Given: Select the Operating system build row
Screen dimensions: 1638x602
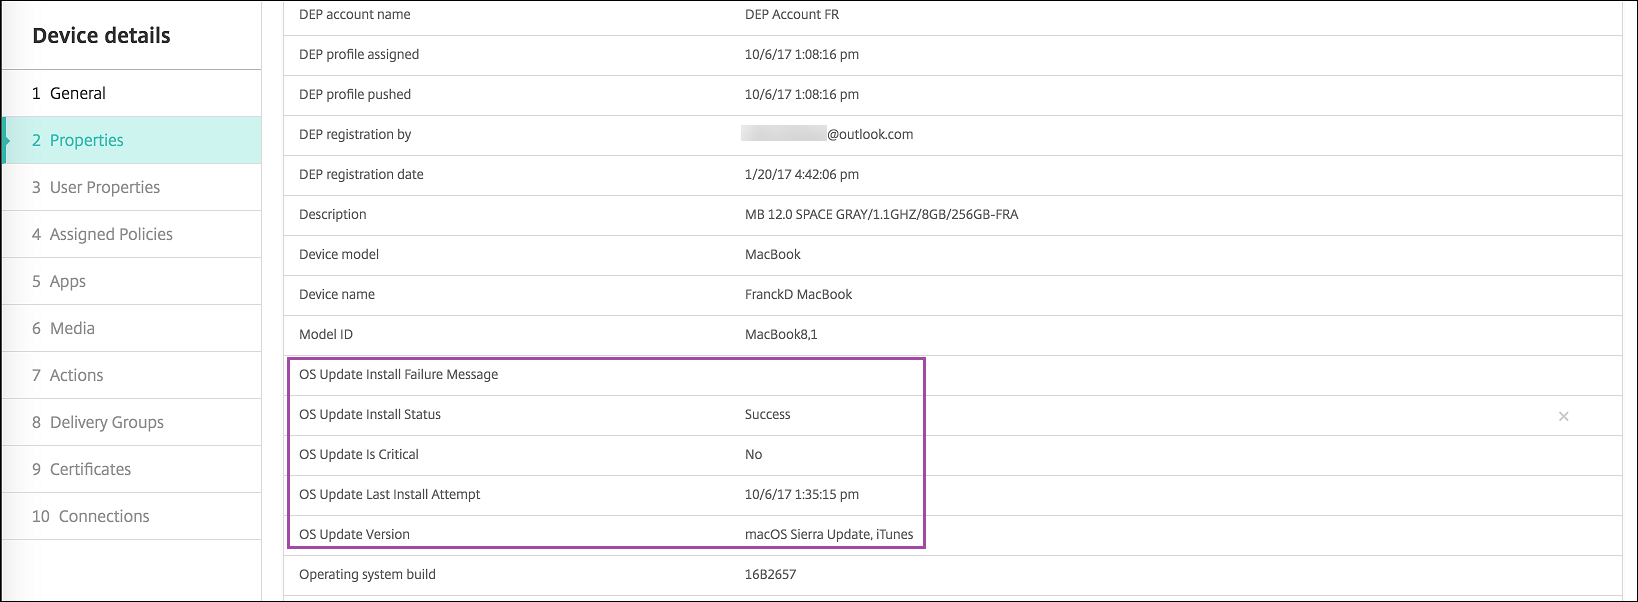Looking at the screenshot, I should 367,574.
